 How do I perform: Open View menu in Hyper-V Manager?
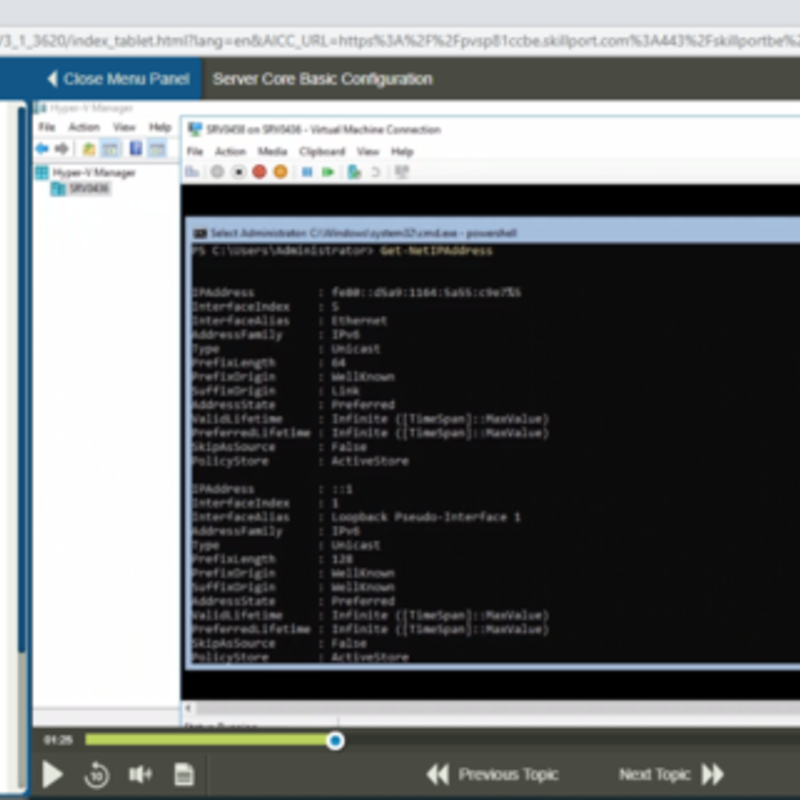point(124,127)
